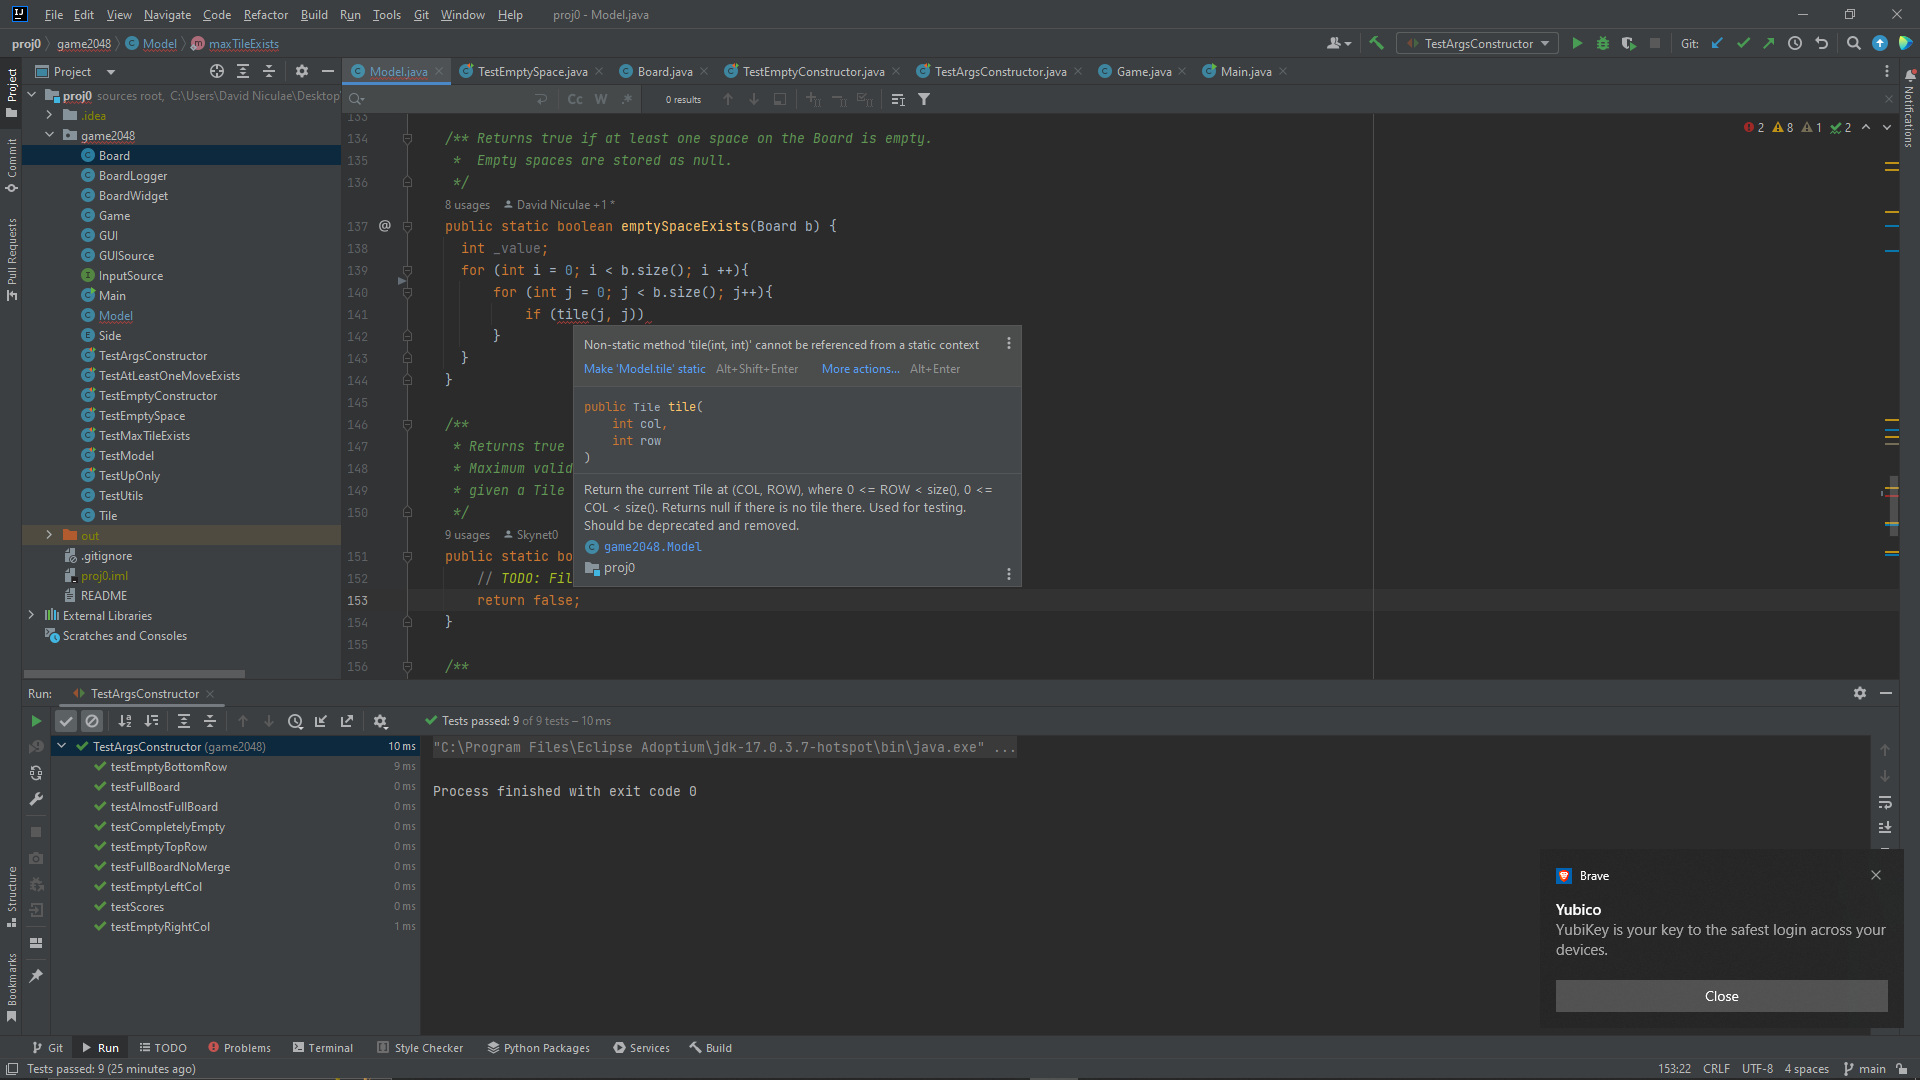1920x1080 pixels.
Task: Toggle the Show Ignored tests button
Action: 92,721
